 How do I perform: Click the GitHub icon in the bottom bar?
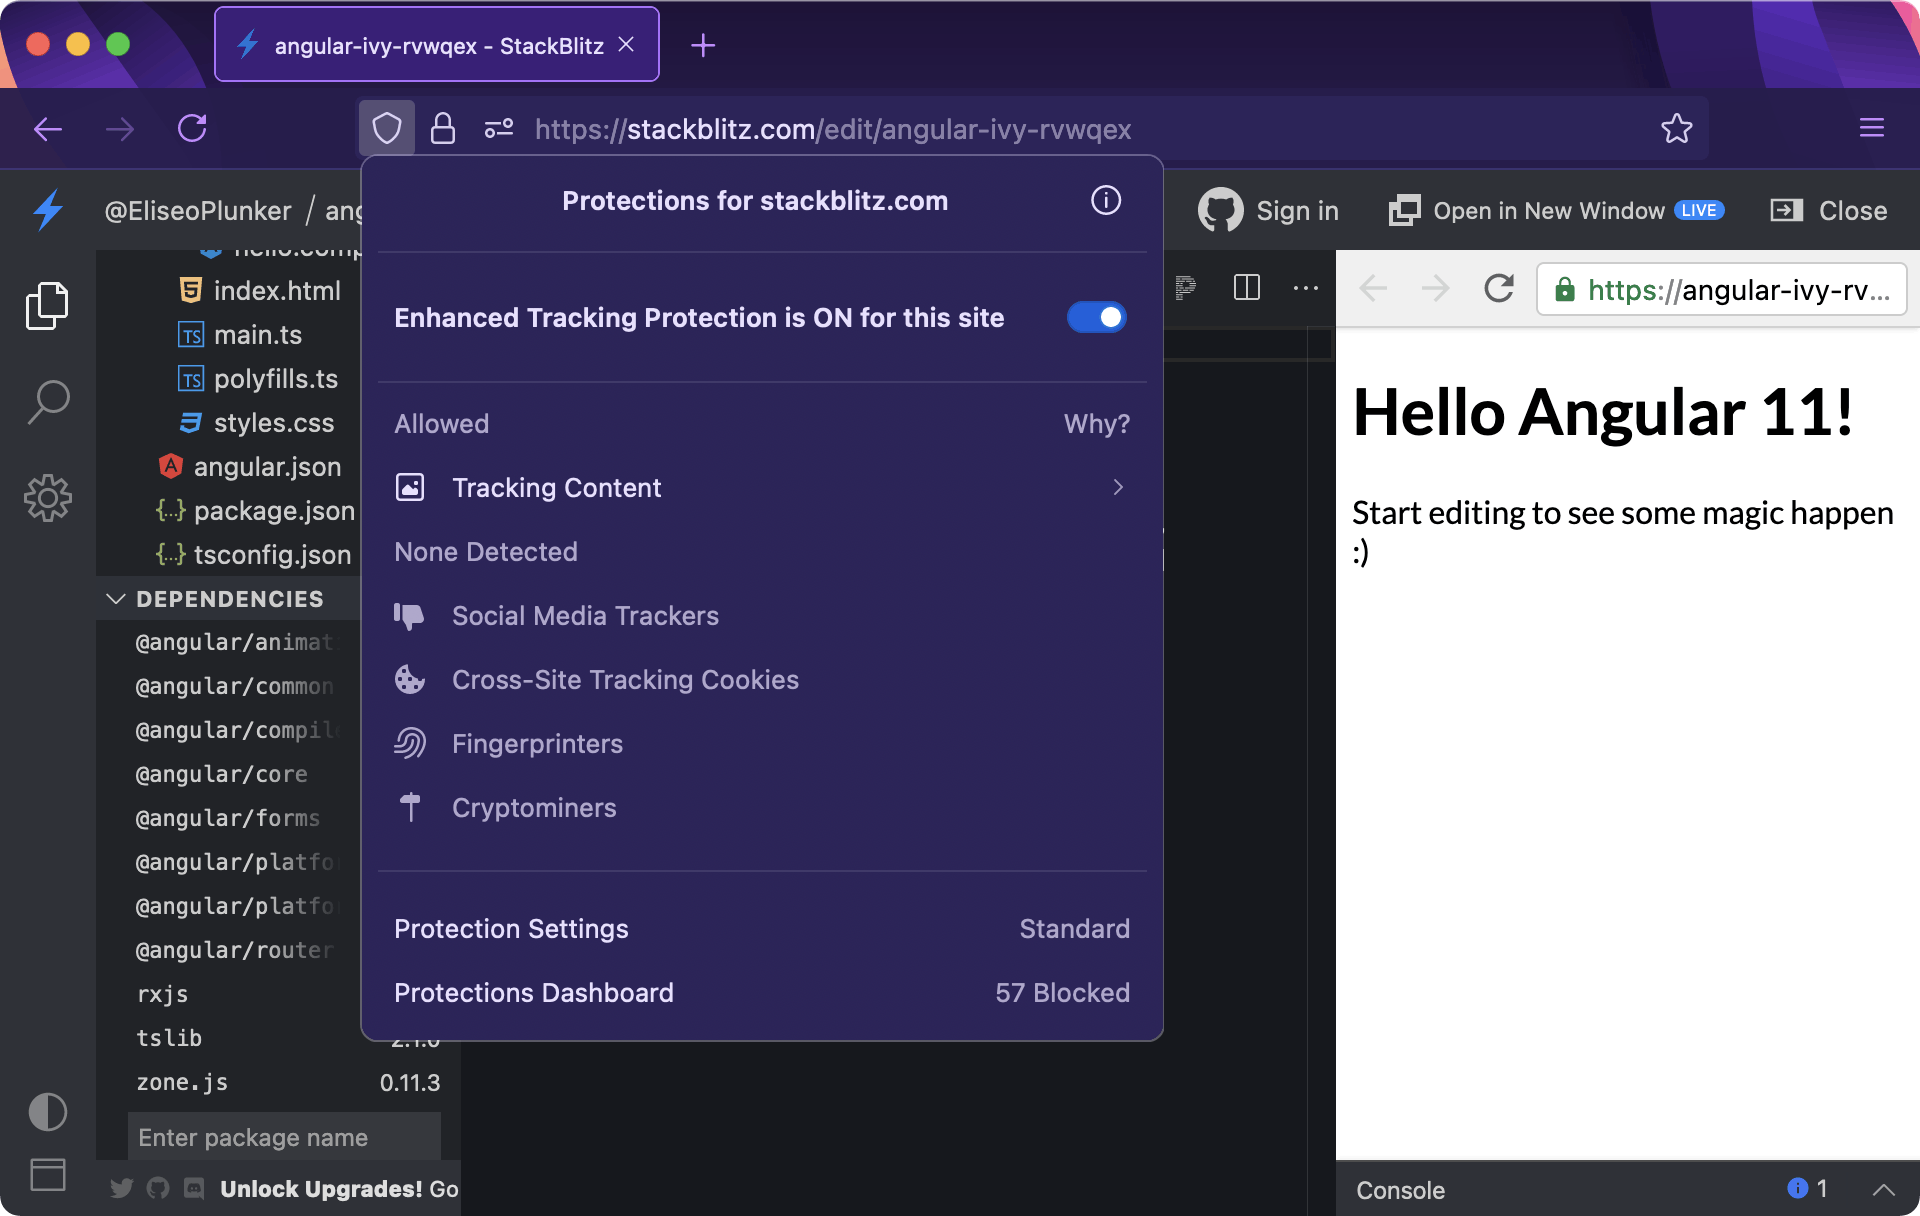click(x=157, y=1189)
